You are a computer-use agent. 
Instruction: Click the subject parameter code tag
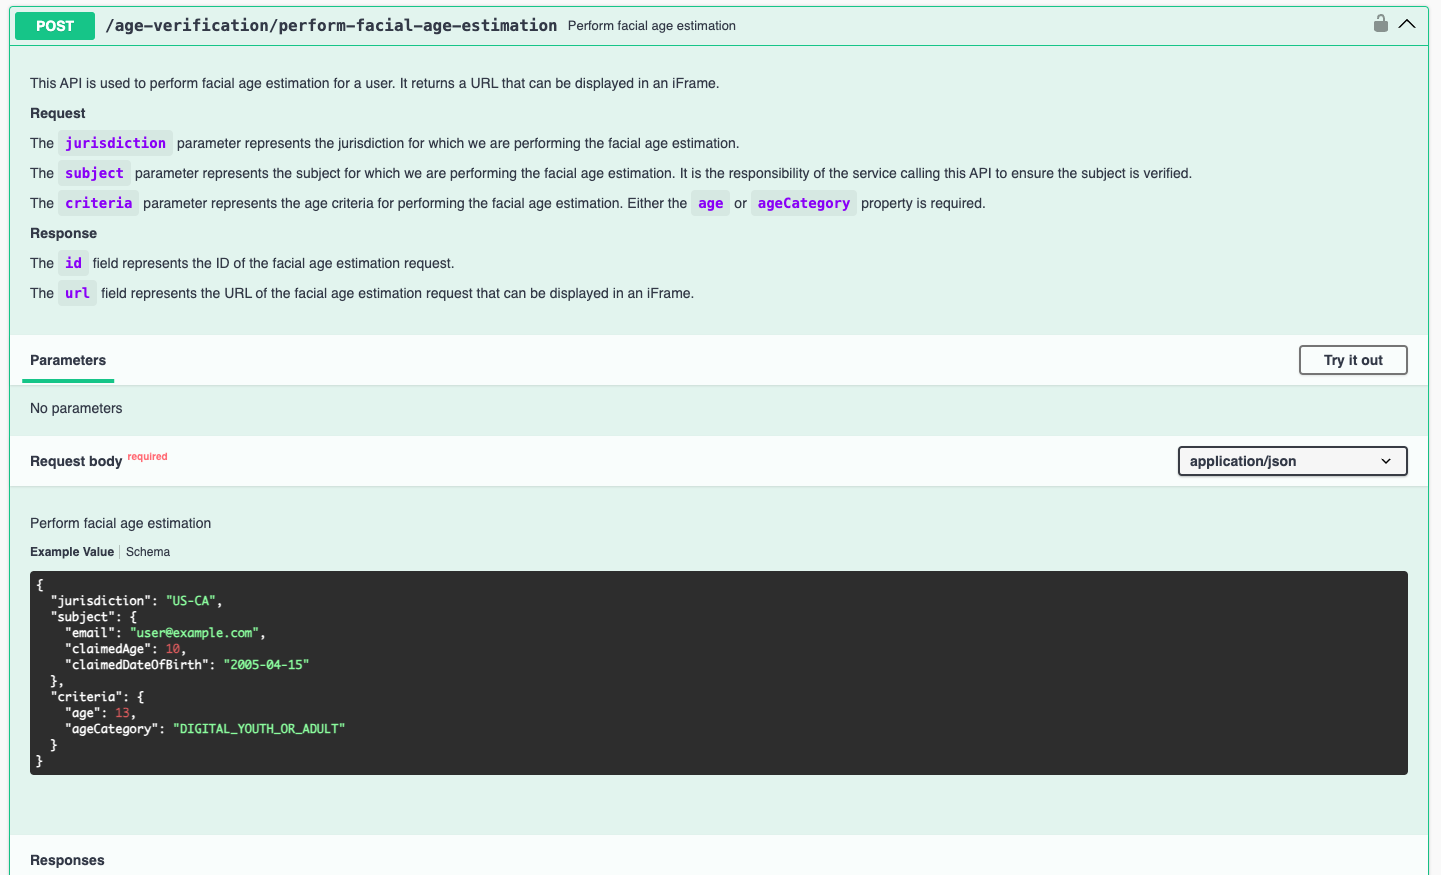(94, 173)
